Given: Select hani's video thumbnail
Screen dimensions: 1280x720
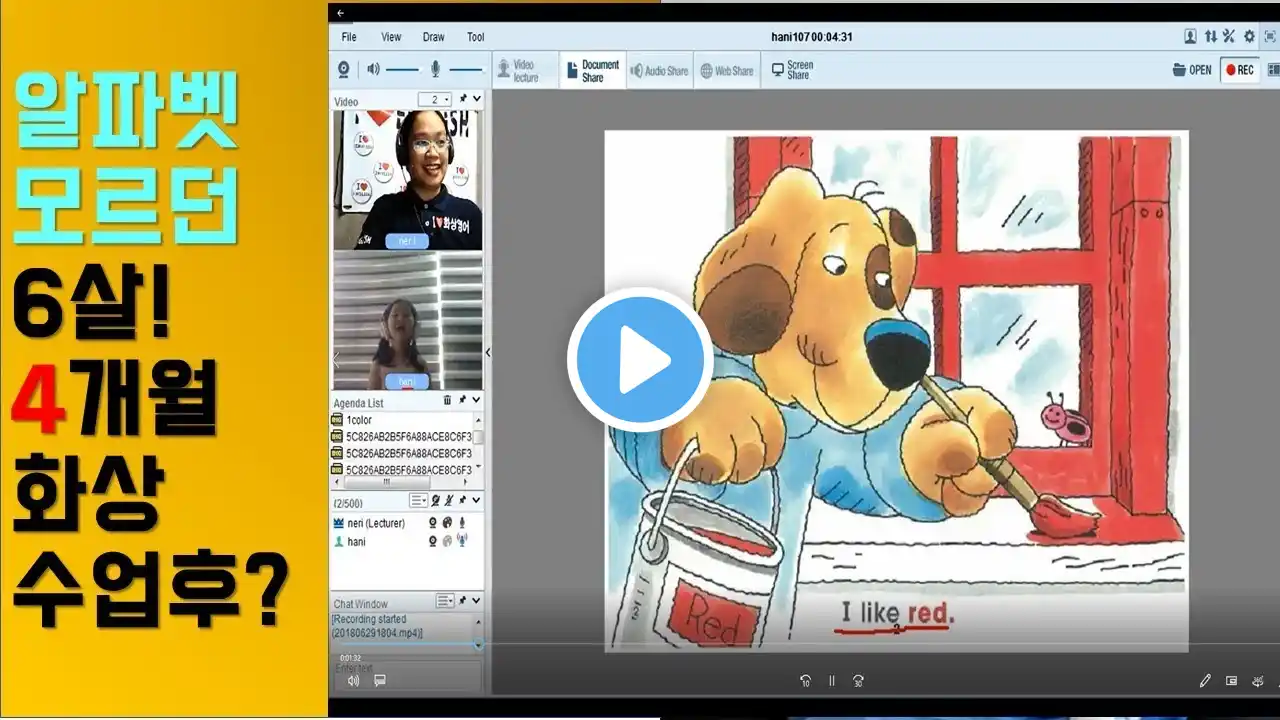Looking at the screenshot, I should pyautogui.click(x=407, y=321).
